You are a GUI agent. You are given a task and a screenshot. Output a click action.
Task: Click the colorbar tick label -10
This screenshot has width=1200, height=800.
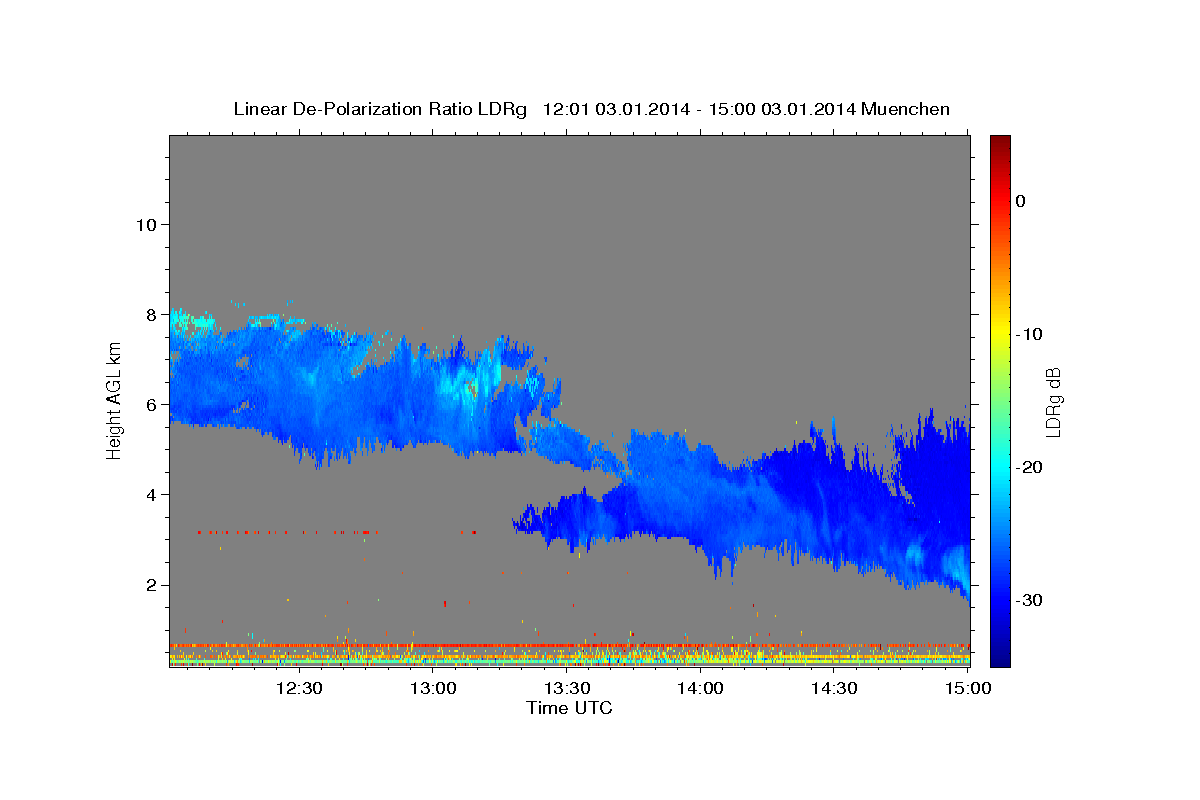pyautogui.click(x=1029, y=334)
